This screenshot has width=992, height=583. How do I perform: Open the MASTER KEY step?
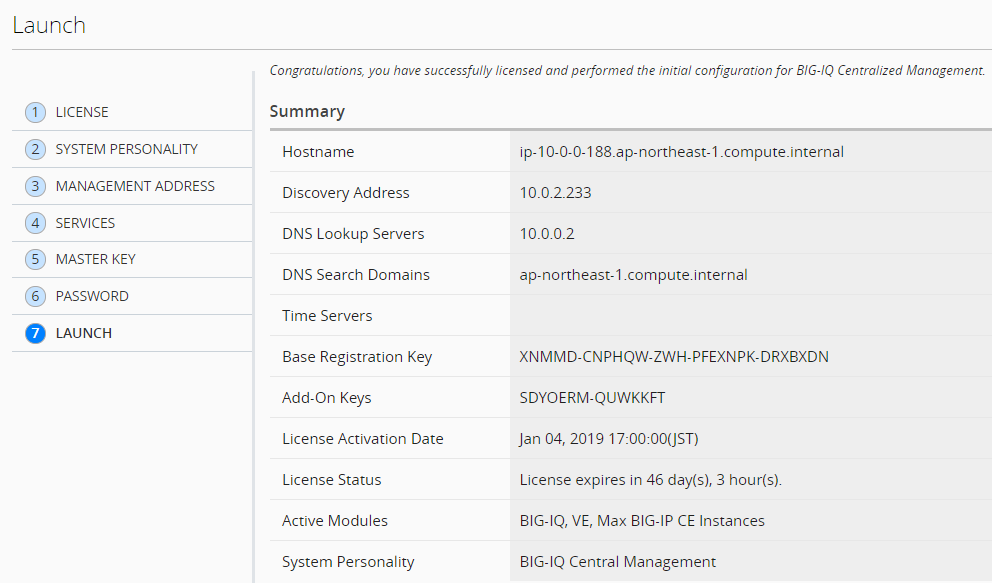pos(96,259)
